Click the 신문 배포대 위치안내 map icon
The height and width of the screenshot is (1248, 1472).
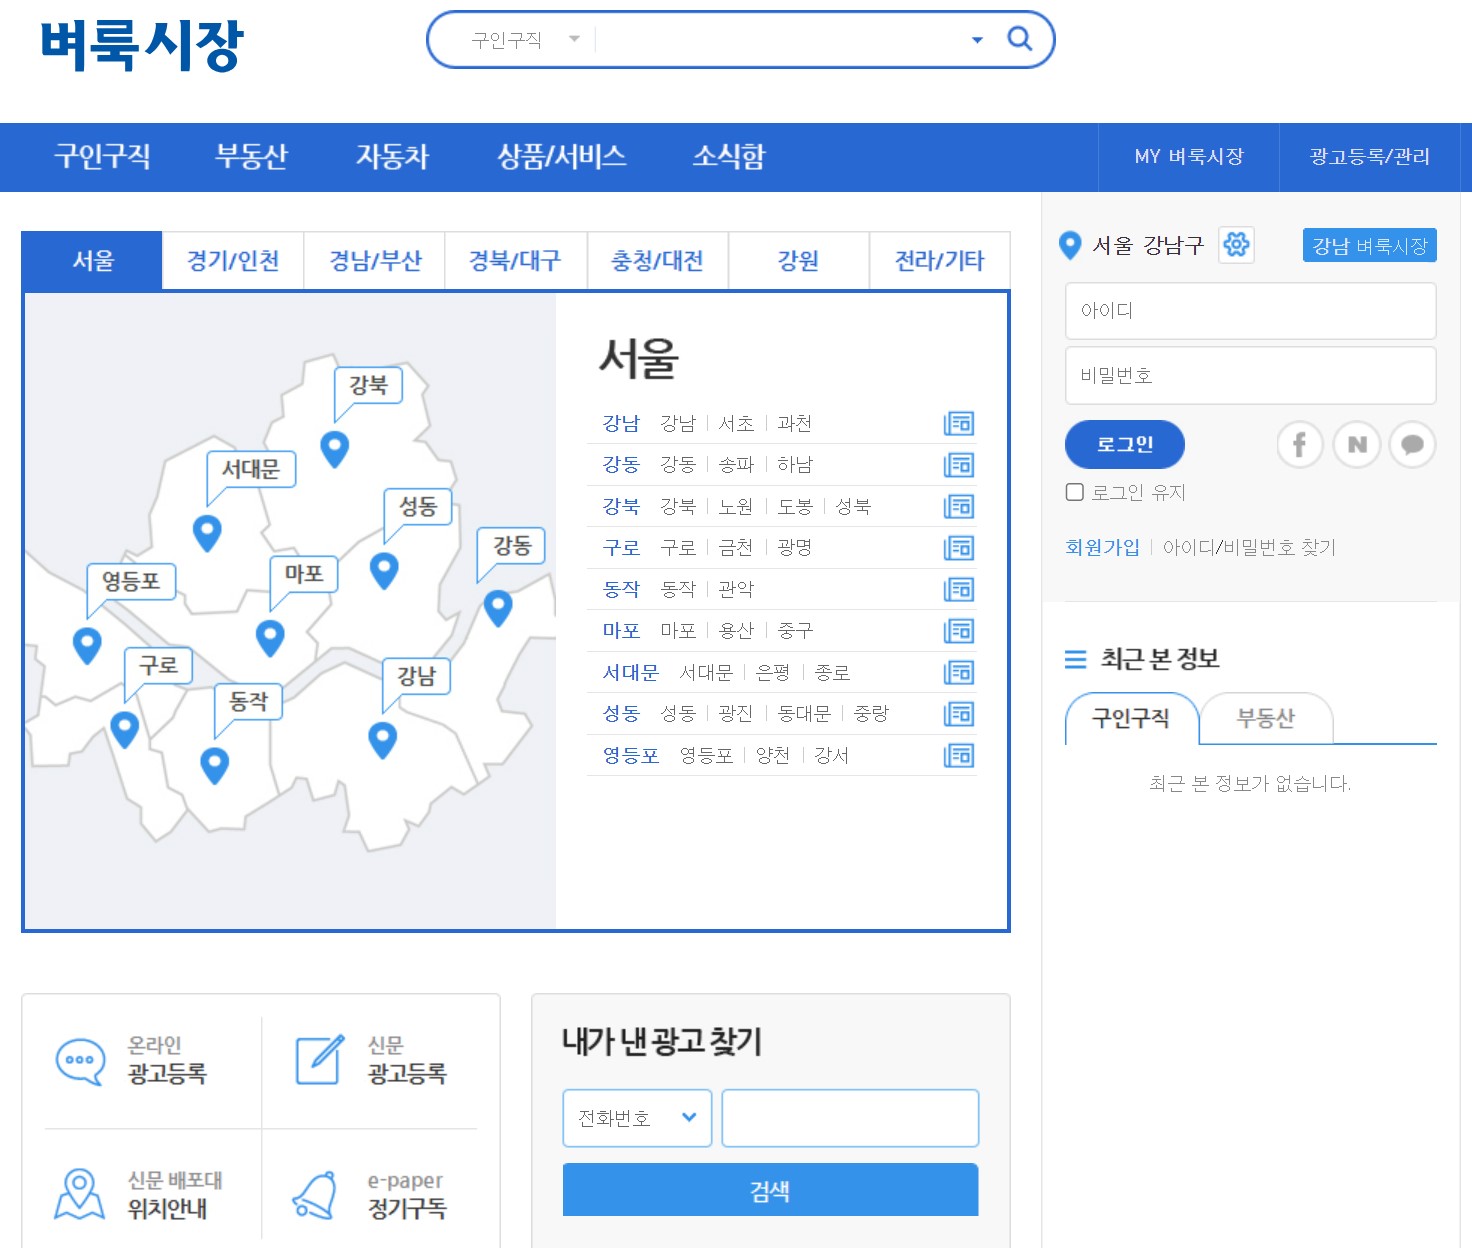[x=79, y=1193]
